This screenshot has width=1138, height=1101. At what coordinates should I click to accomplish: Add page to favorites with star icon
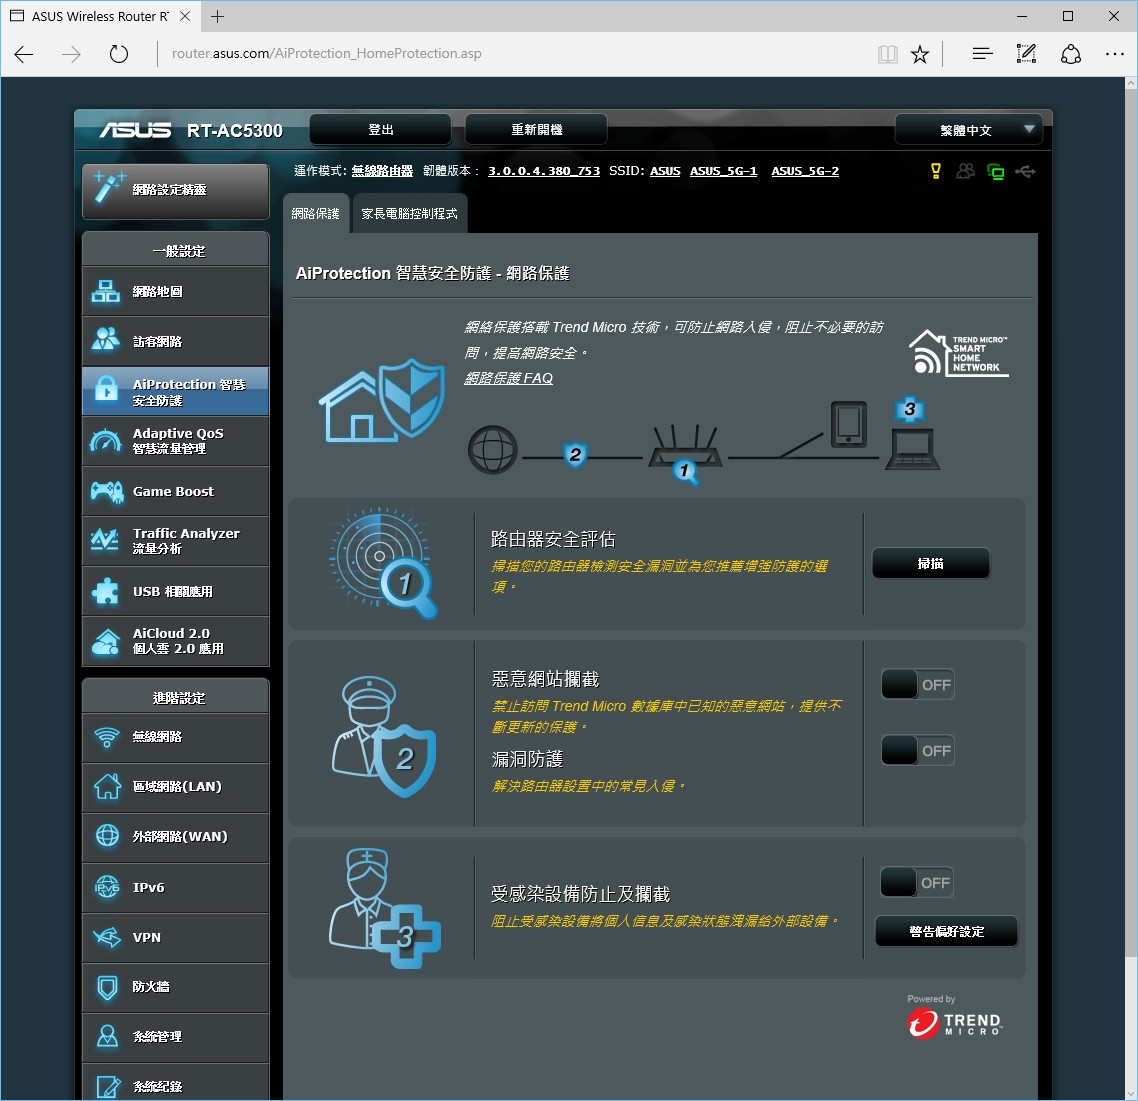[x=920, y=54]
